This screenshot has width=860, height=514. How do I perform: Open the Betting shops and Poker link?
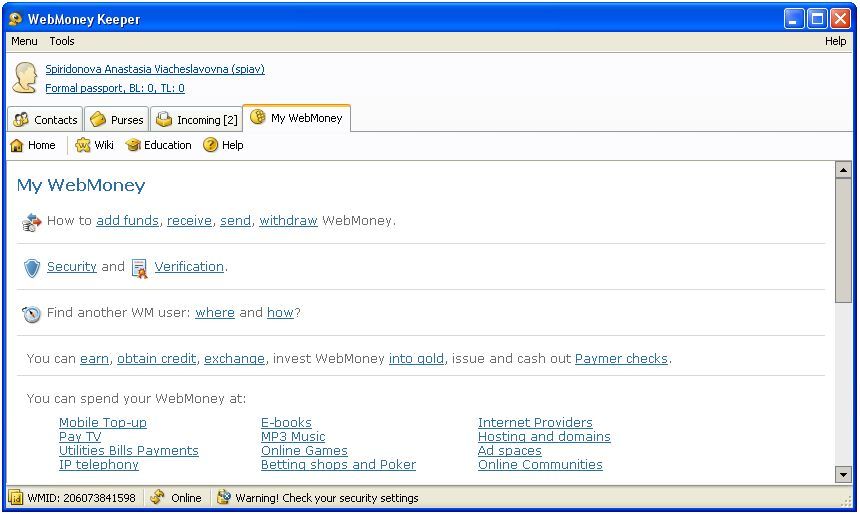point(338,465)
